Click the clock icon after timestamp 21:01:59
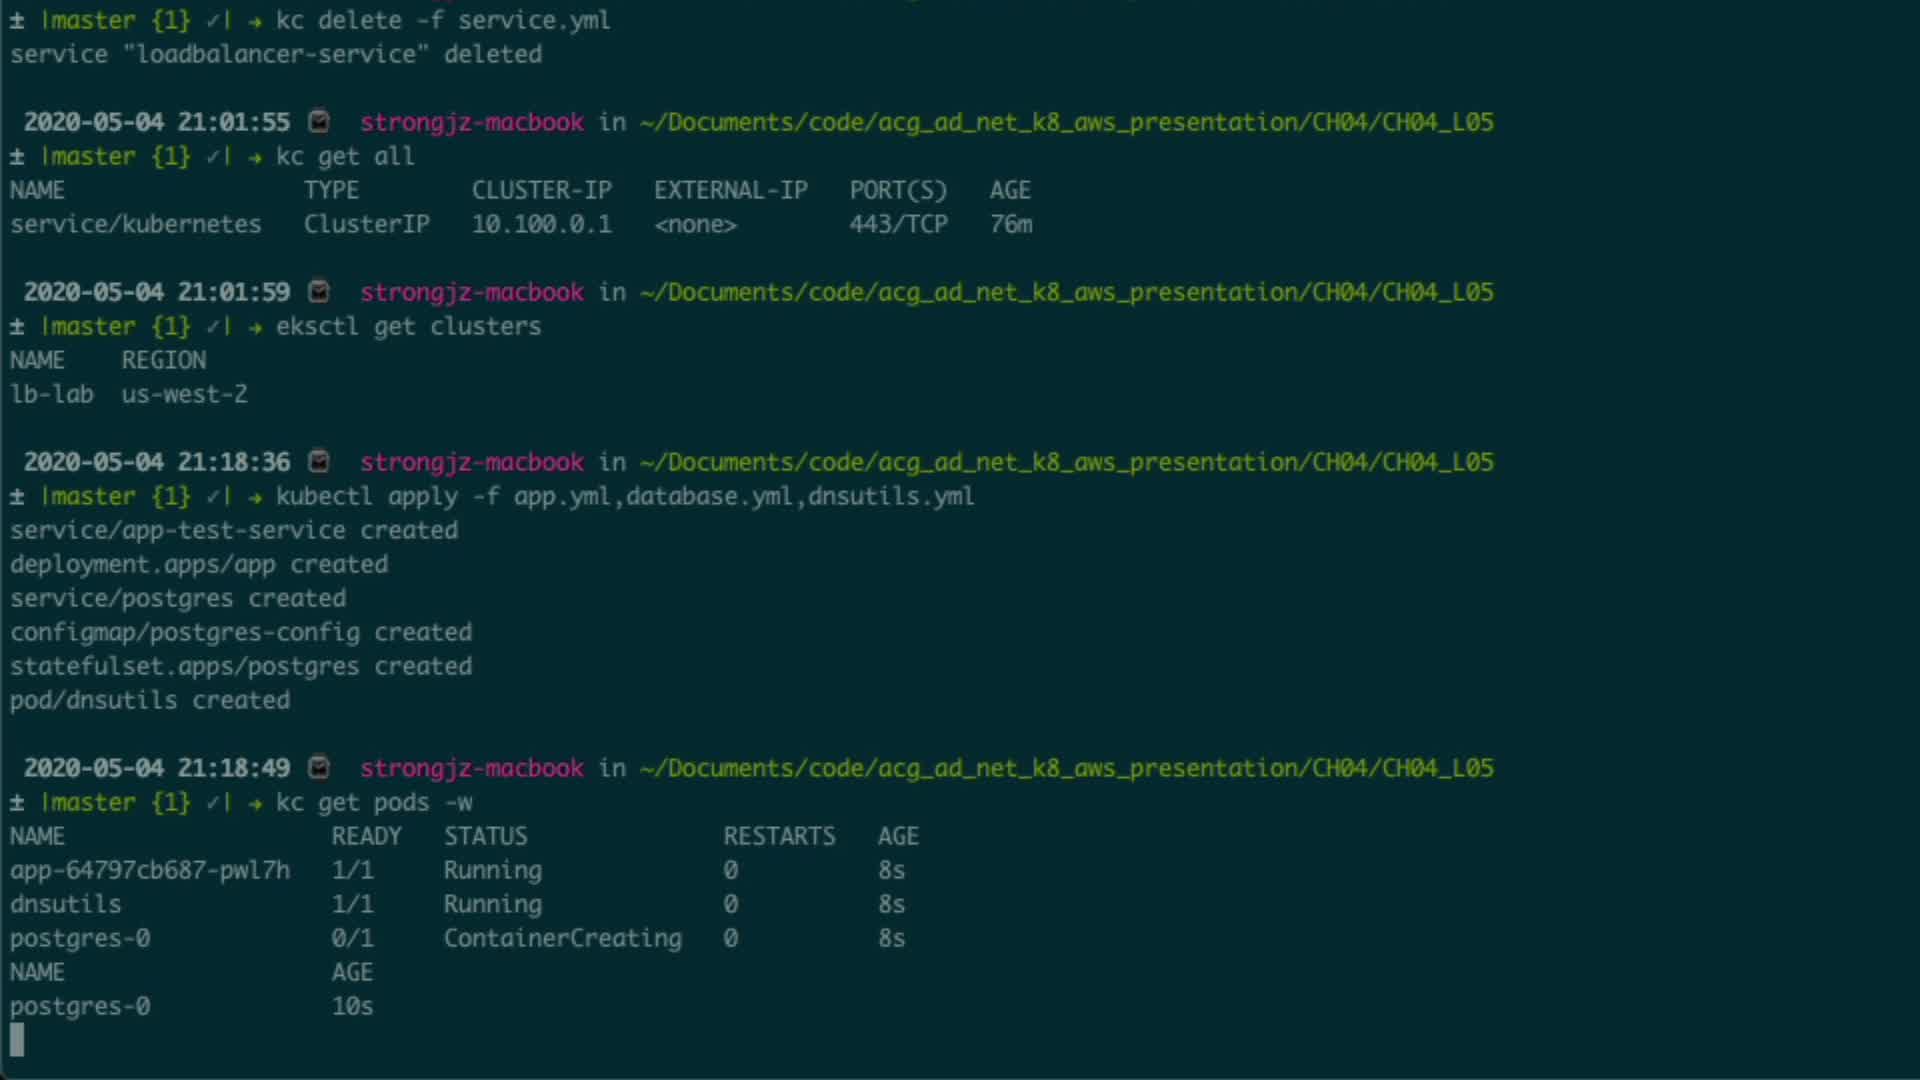Viewport: 1920px width, 1080px height. pos(319,292)
